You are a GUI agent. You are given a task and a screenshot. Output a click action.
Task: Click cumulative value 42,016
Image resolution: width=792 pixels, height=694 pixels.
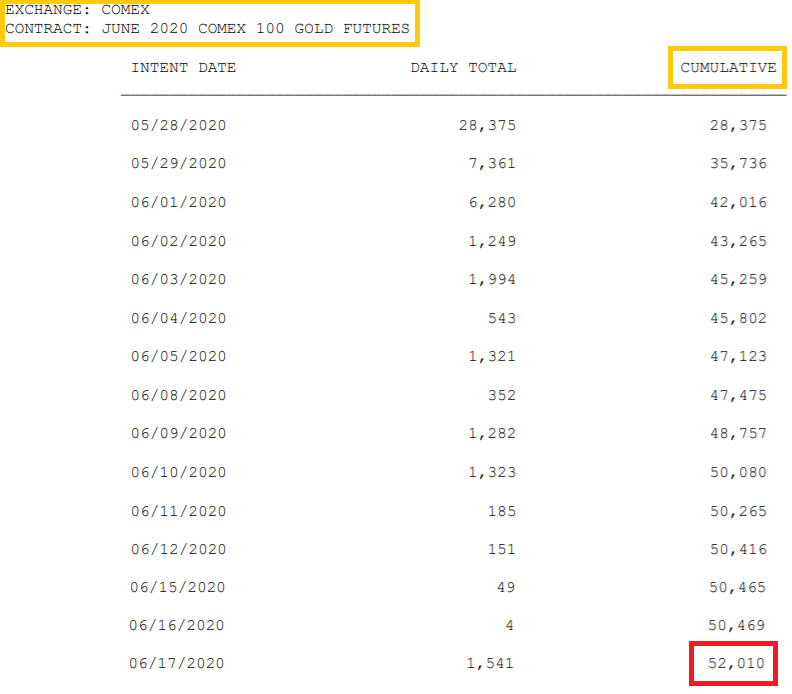(x=738, y=203)
